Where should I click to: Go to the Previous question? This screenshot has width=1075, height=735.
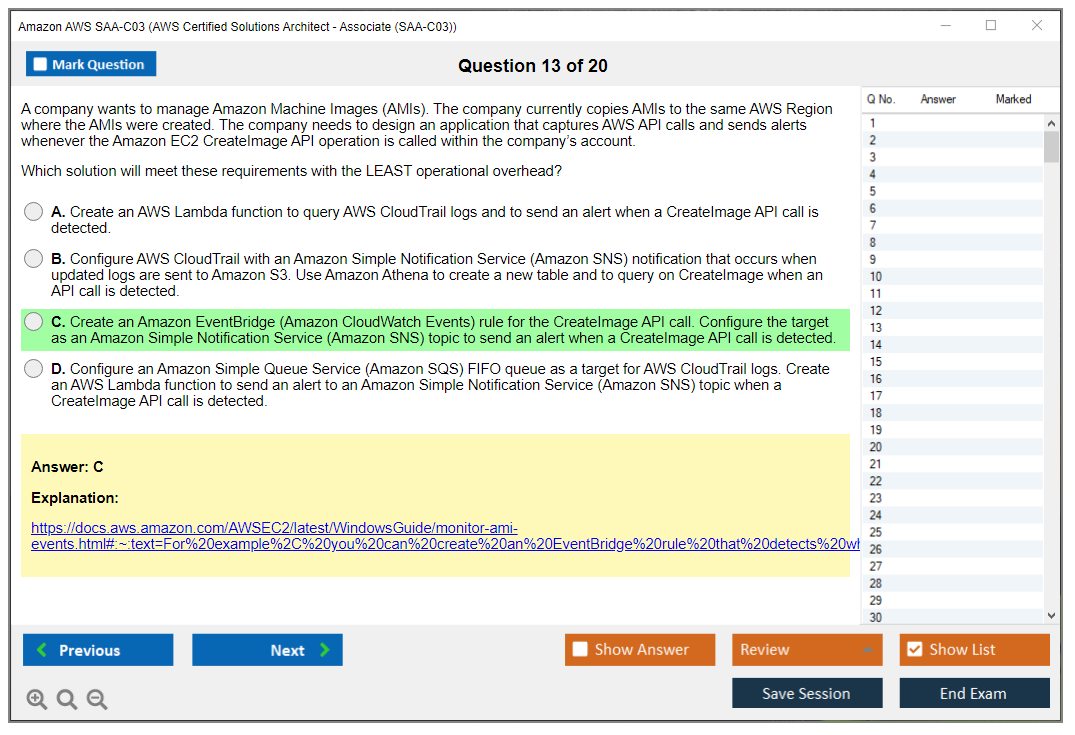98,650
